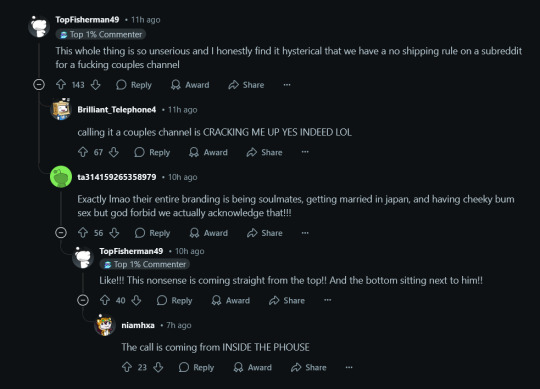Collapse TopFisherman49's 10h ago reply thread
Image resolution: width=540 pixels, height=389 pixels.
pyautogui.click(x=83, y=300)
